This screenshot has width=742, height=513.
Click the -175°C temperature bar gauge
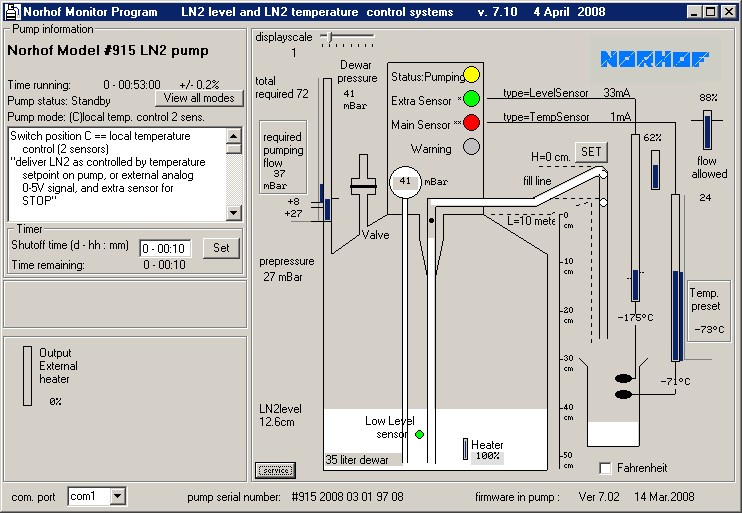pyautogui.click(x=636, y=218)
